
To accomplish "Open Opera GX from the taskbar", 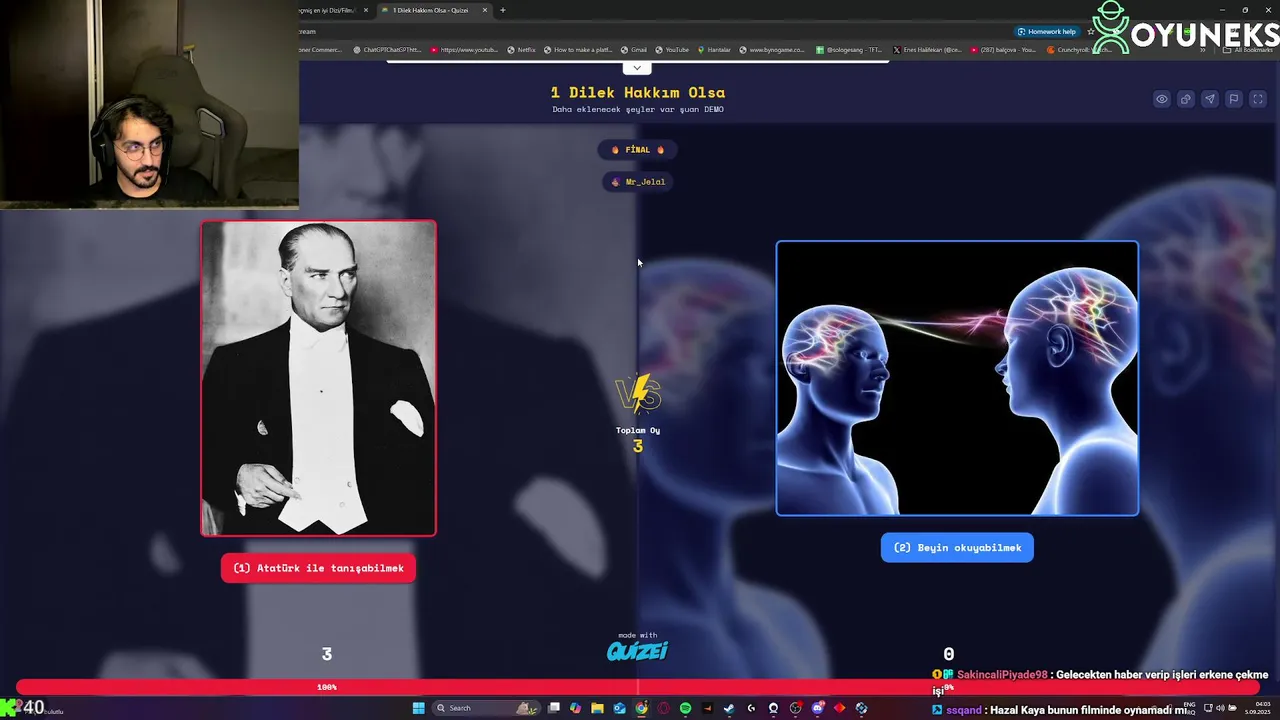I will tap(663, 708).
